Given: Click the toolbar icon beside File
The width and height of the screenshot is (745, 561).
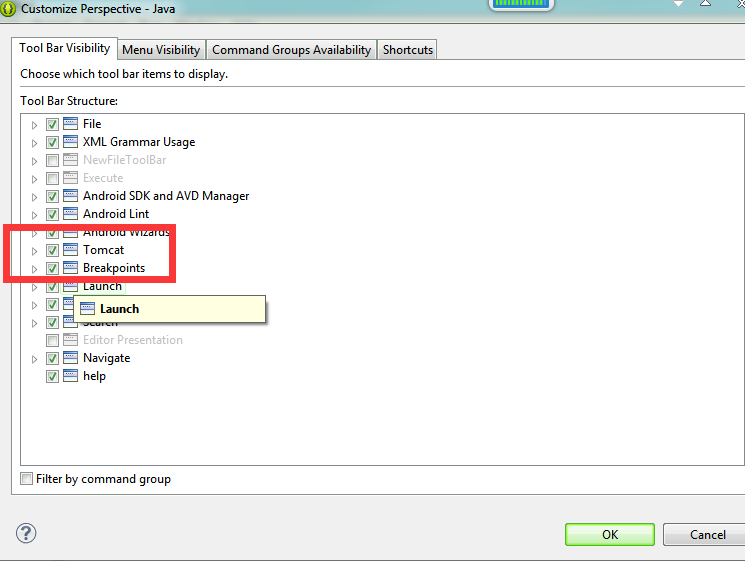Looking at the screenshot, I should 70,124.
